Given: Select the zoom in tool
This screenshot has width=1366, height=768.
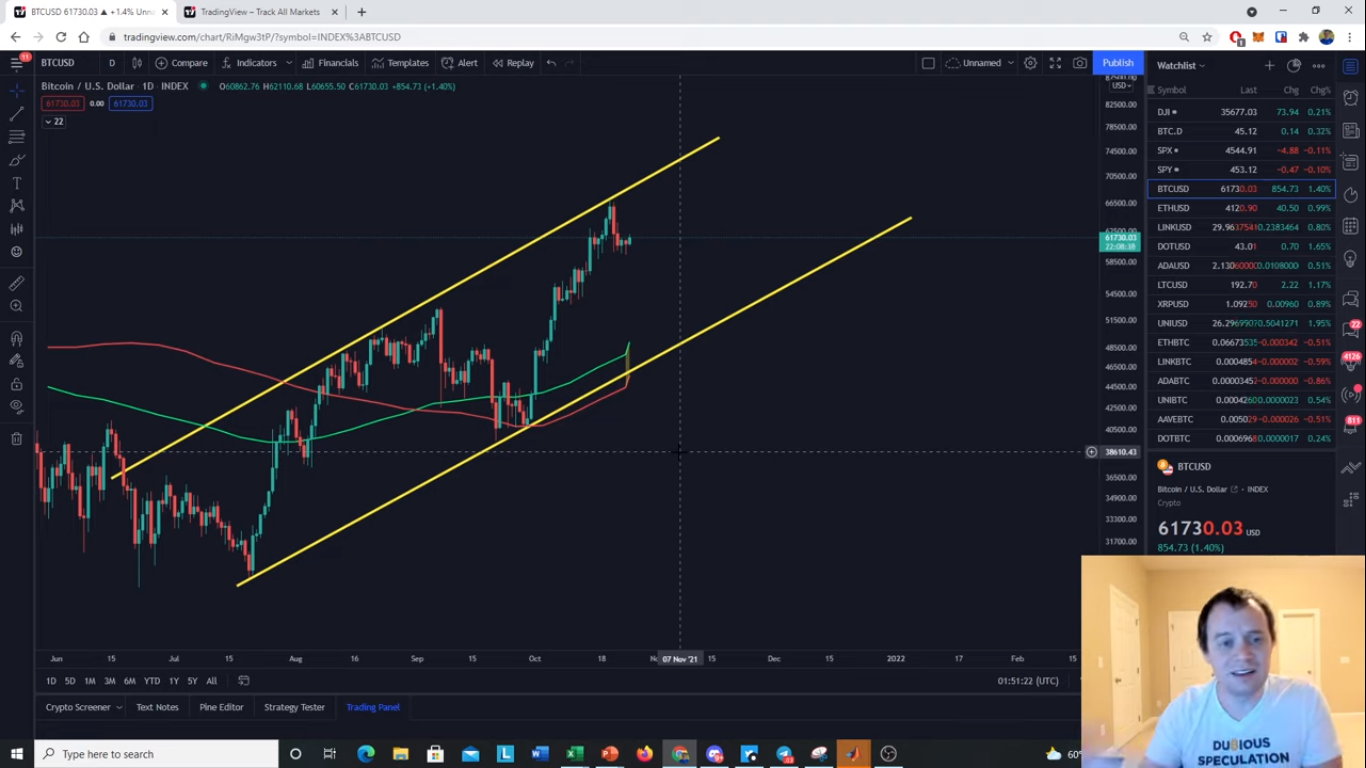Looking at the screenshot, I should pos(16,306).
